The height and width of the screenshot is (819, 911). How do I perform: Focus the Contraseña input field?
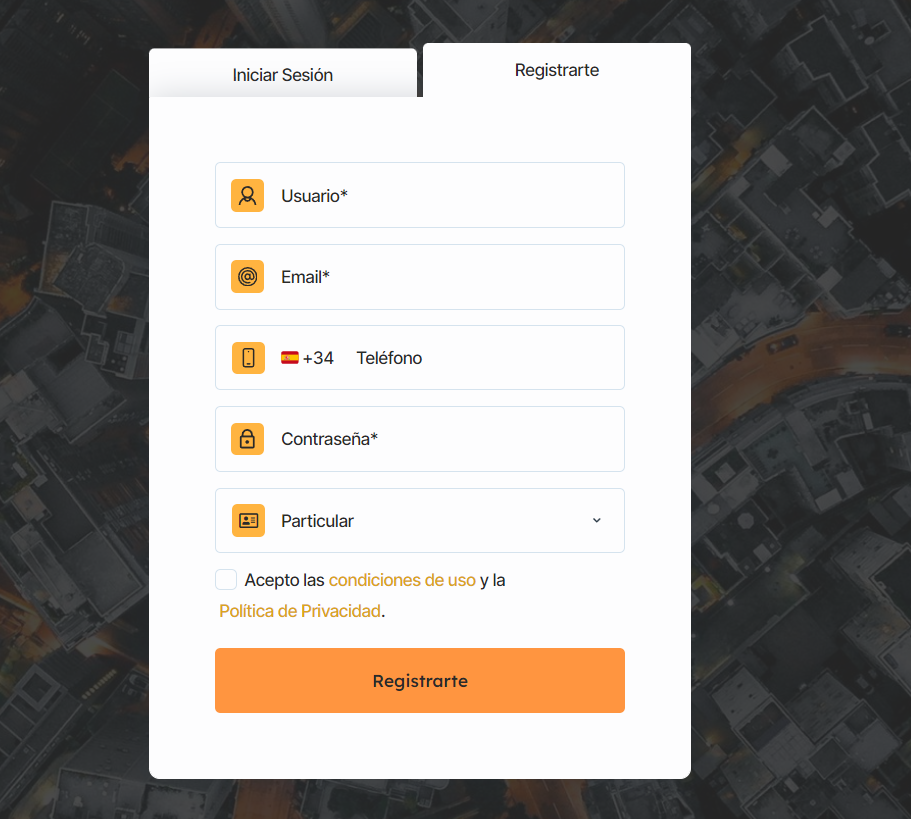420,439
